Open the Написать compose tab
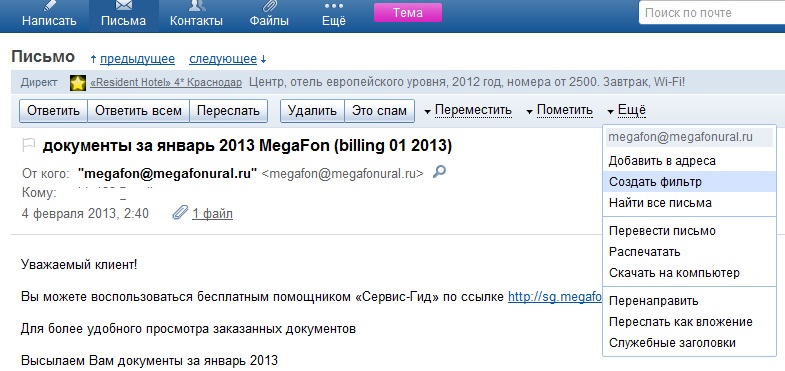 coord(49,15)
